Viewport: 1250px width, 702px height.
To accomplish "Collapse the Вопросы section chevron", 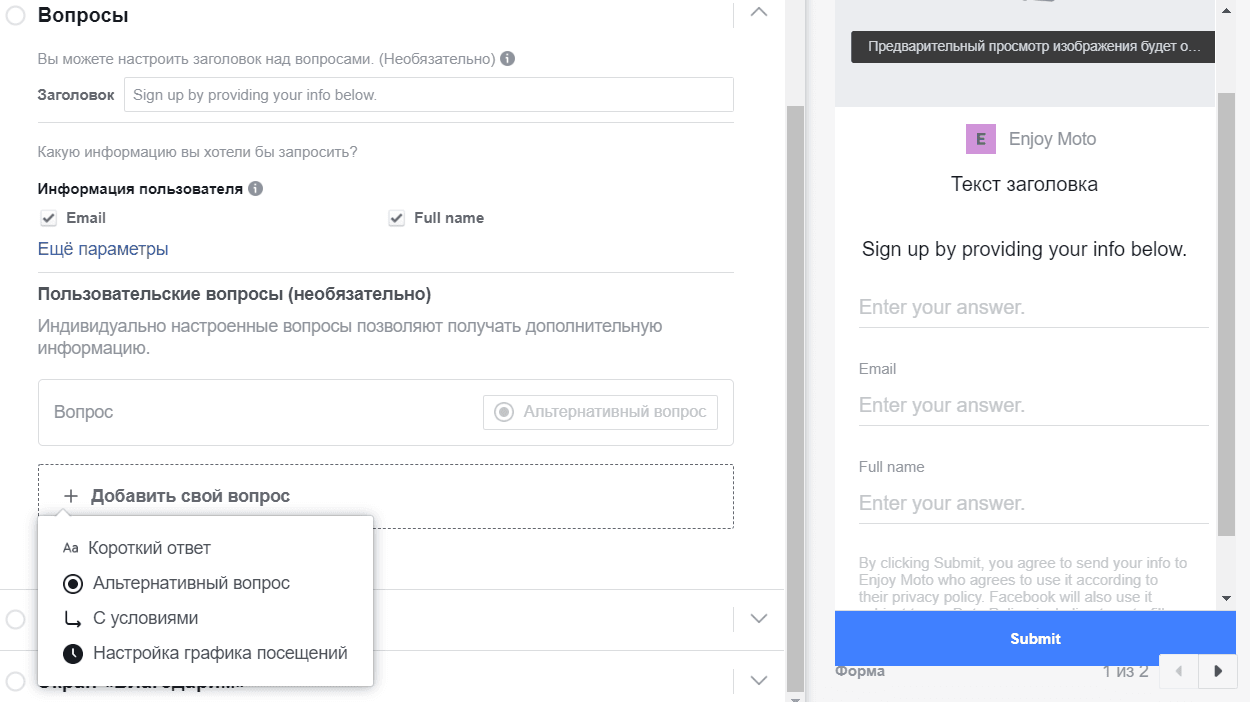I will coord(759,12).
